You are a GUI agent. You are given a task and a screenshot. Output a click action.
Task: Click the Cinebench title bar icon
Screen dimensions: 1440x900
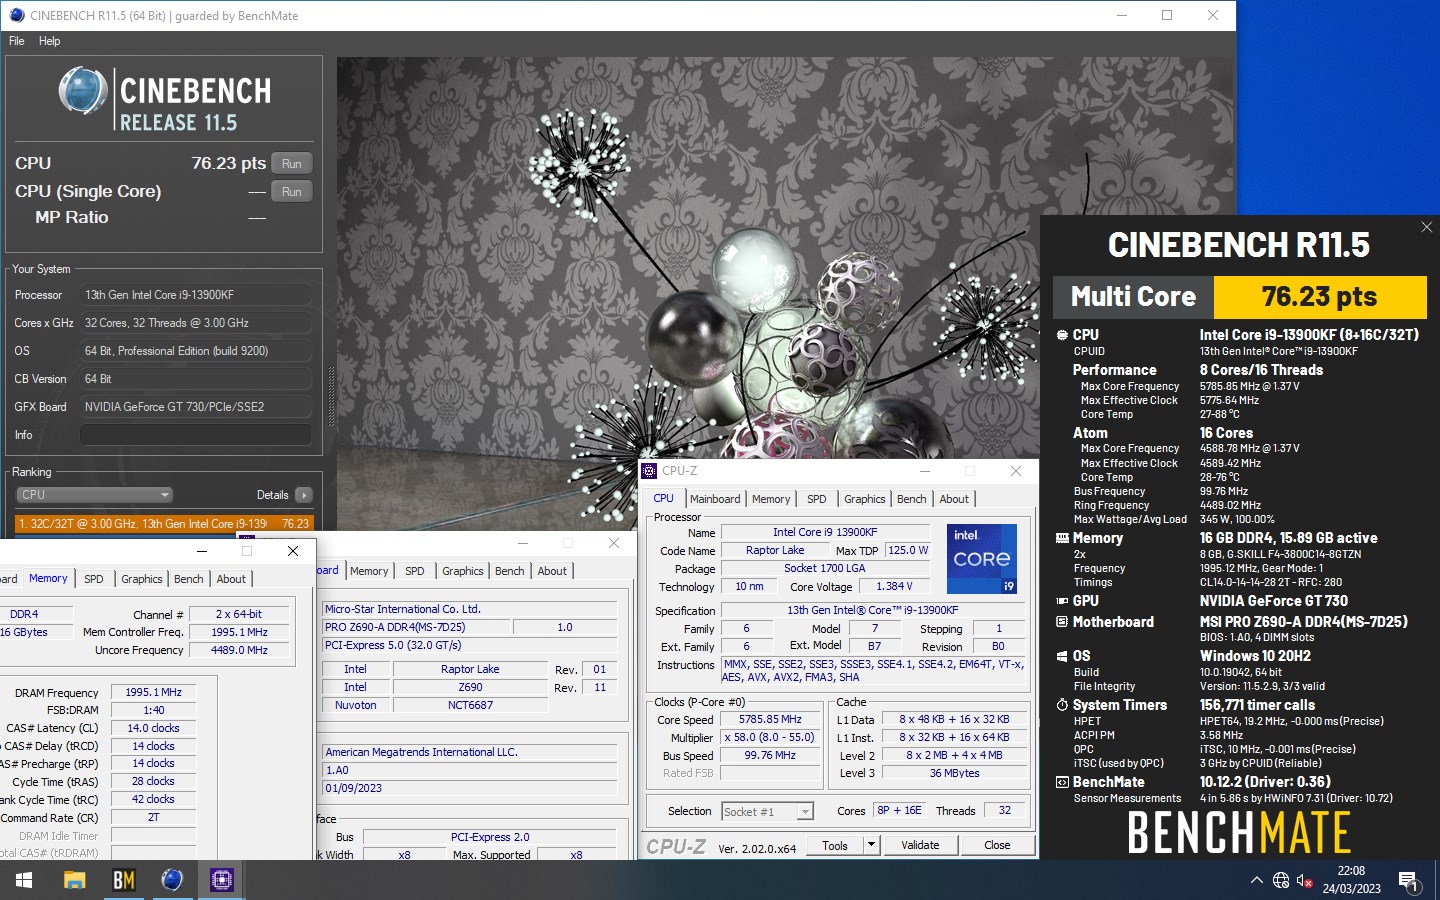16,15
